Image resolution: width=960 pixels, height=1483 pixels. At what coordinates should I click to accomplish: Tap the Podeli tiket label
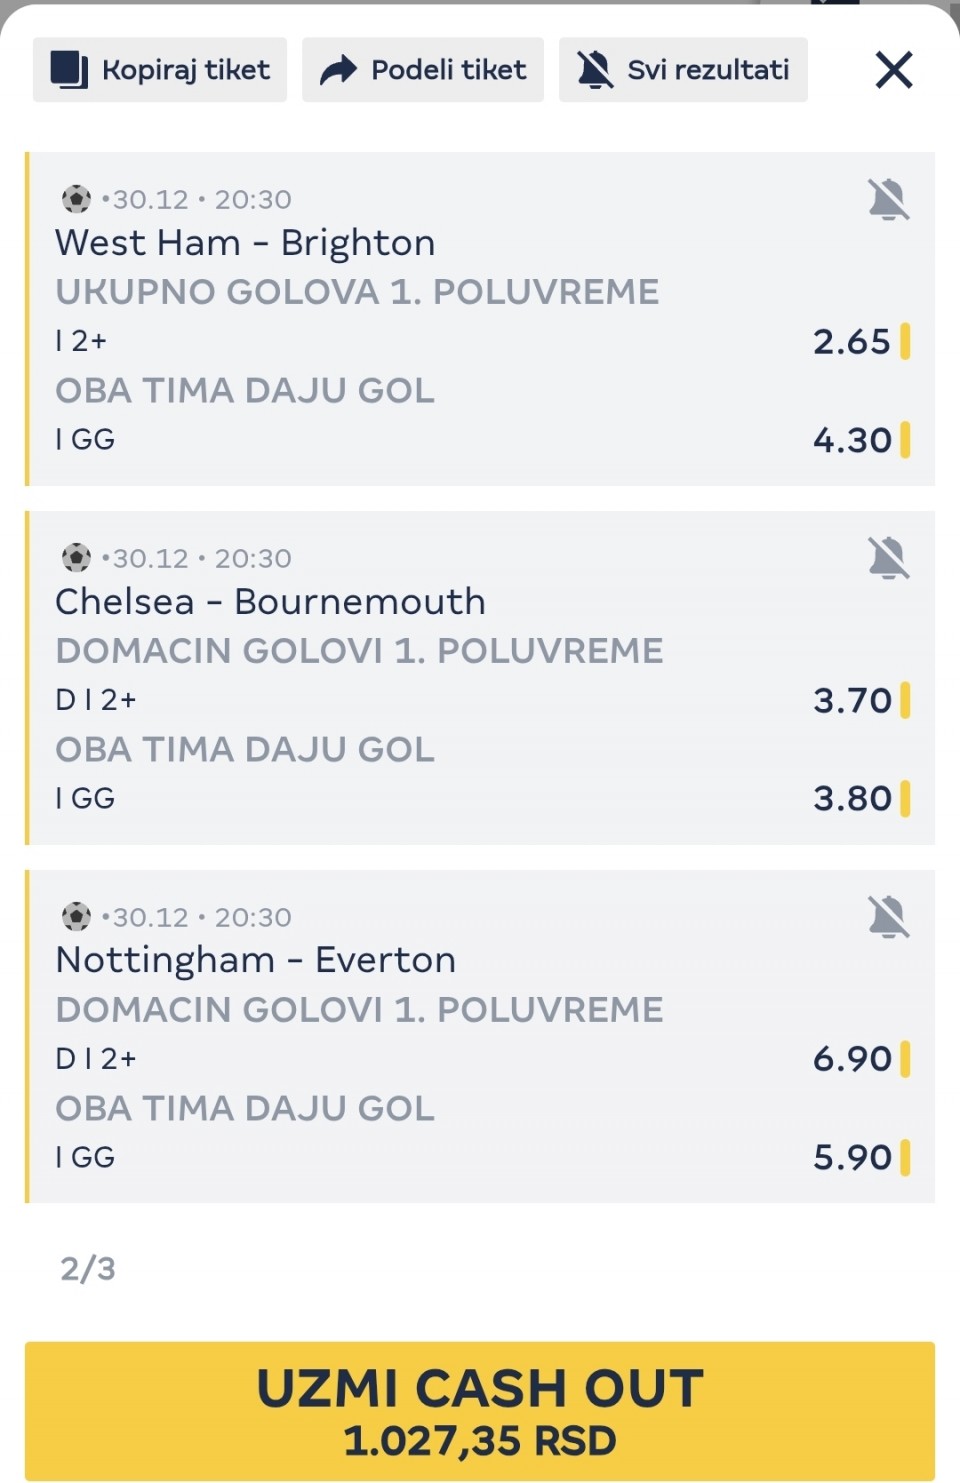(x=448, y=70)
